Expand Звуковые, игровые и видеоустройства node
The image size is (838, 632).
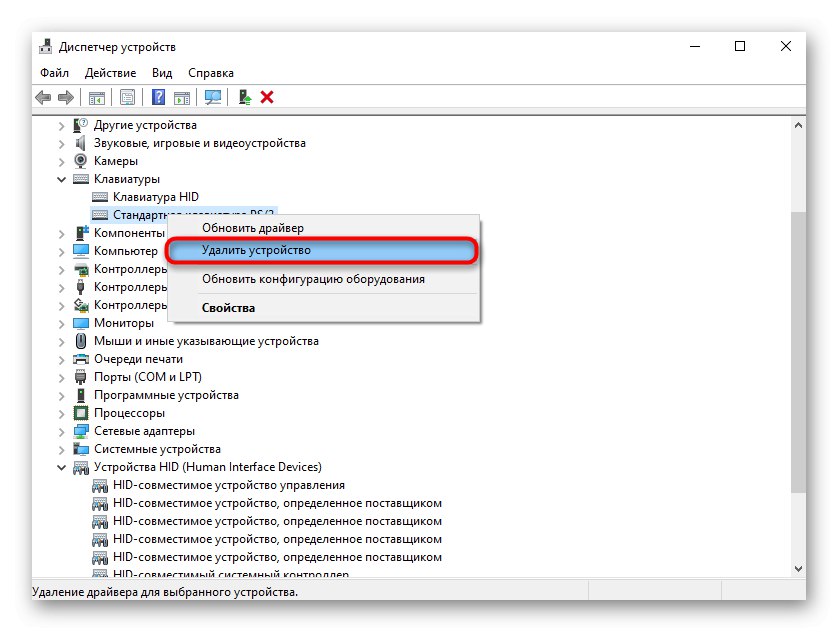(x=61, y=144)
